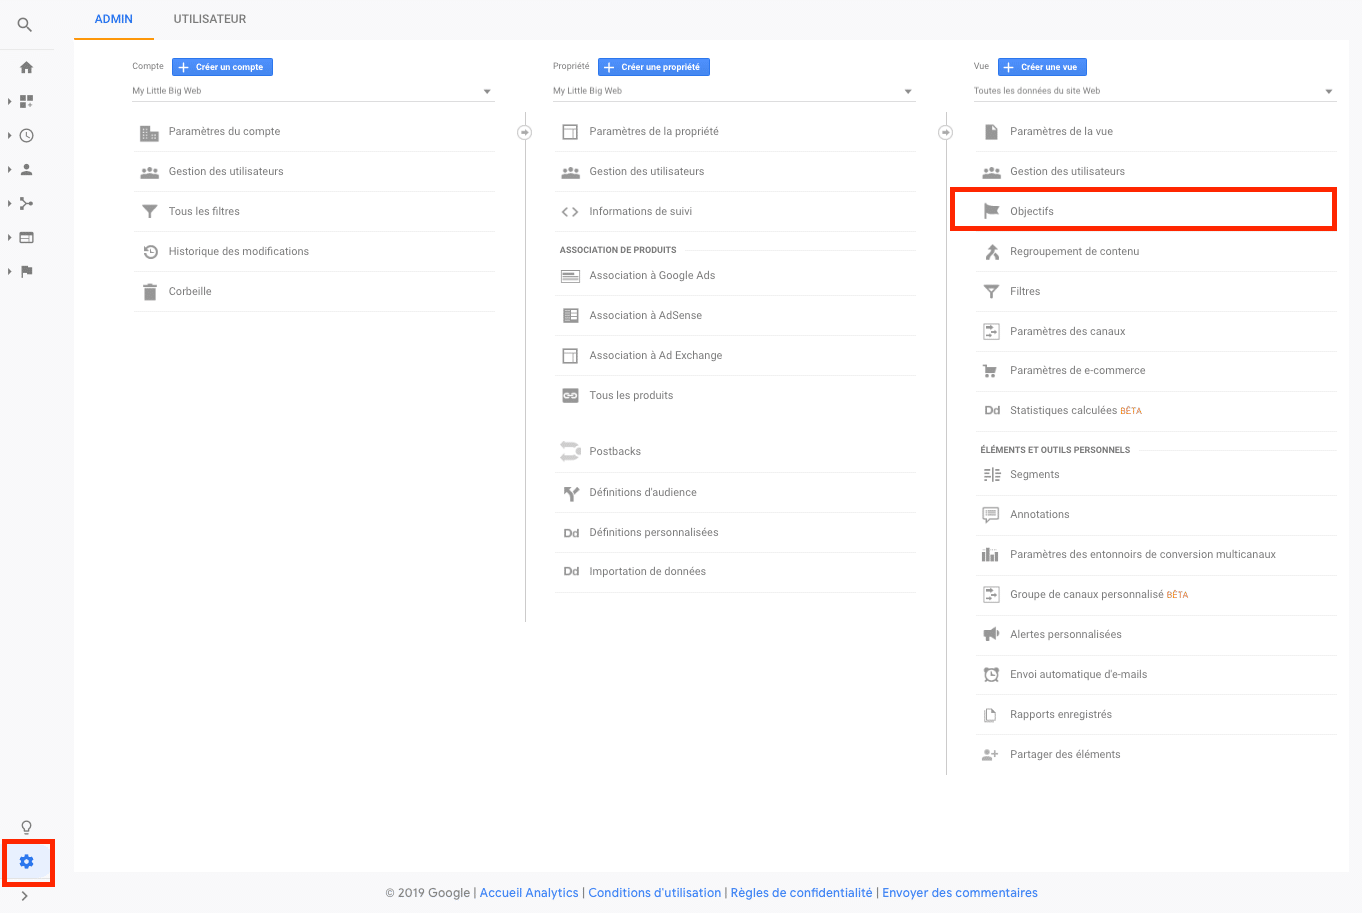The height and width of the screenshot is (913, 1362).
Task: Open the Home icon in left sidebar
Action: [x=27, y=68]
